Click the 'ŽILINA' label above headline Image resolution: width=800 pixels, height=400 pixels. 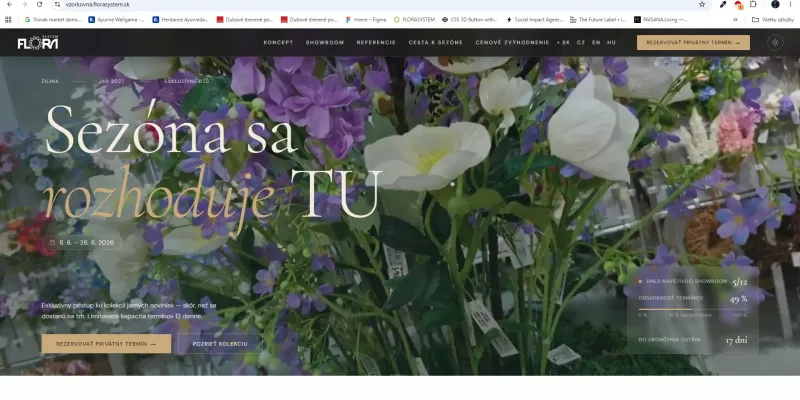pos(50,81)
